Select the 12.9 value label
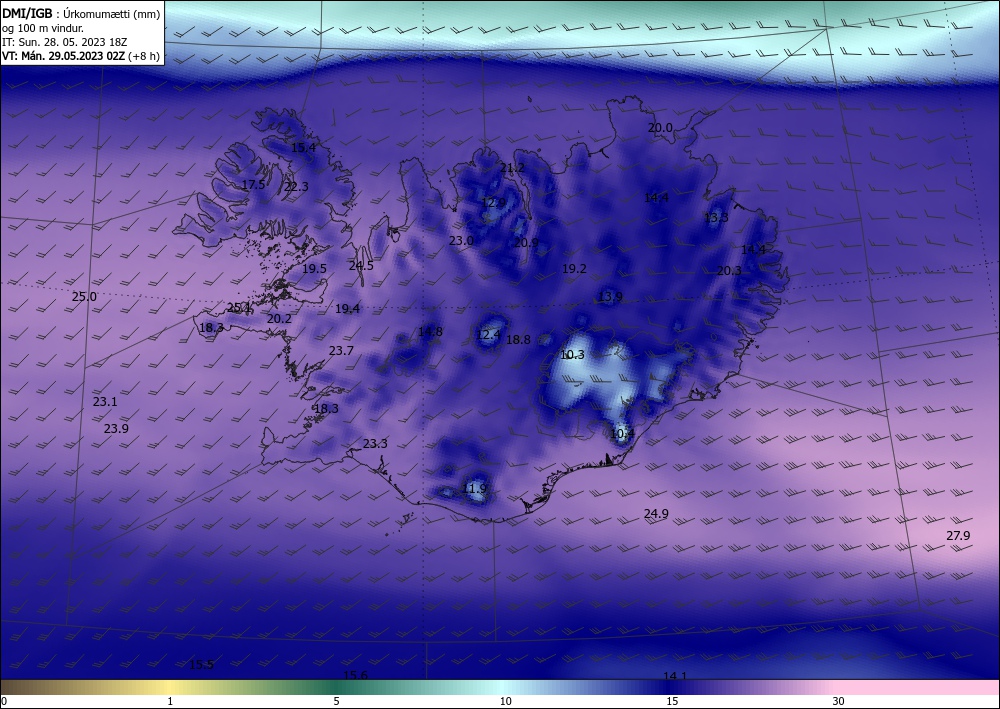 (x=493, y=203)
